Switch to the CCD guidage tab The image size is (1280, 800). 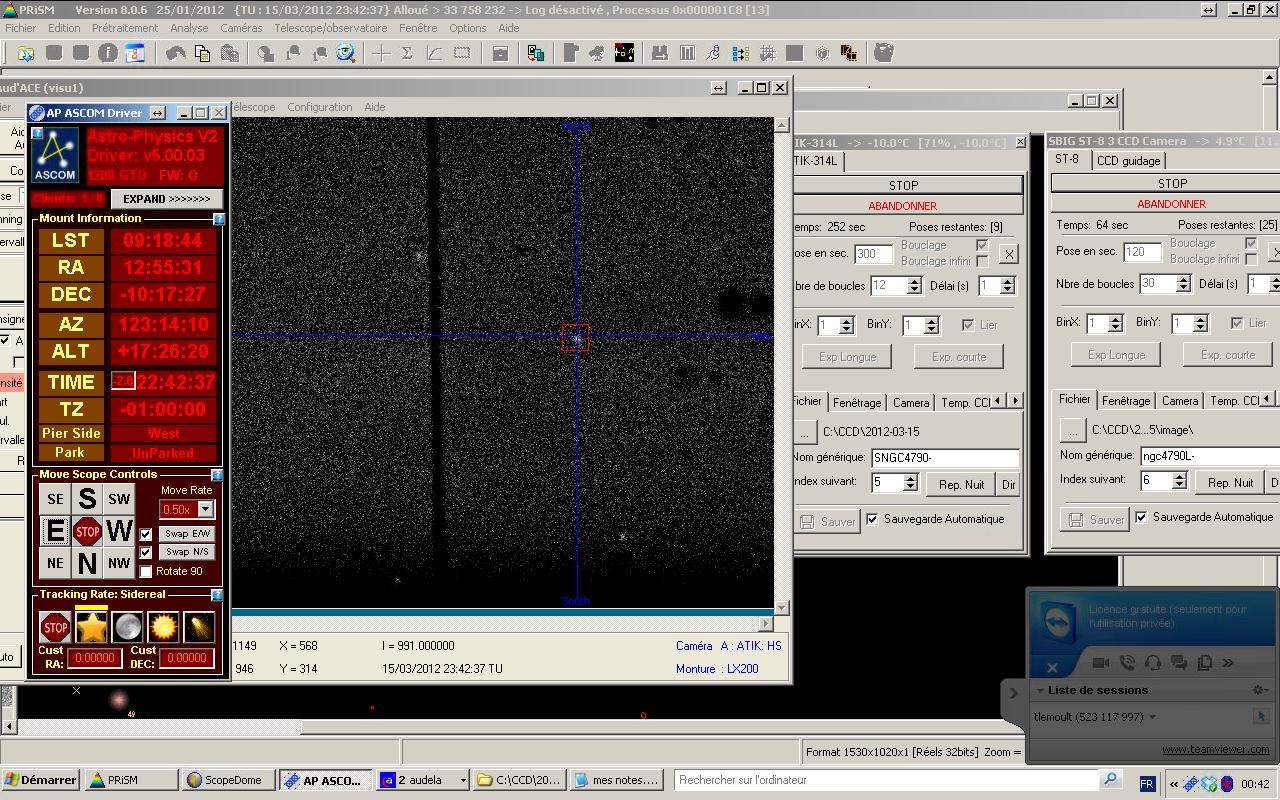coord(1128,161)
